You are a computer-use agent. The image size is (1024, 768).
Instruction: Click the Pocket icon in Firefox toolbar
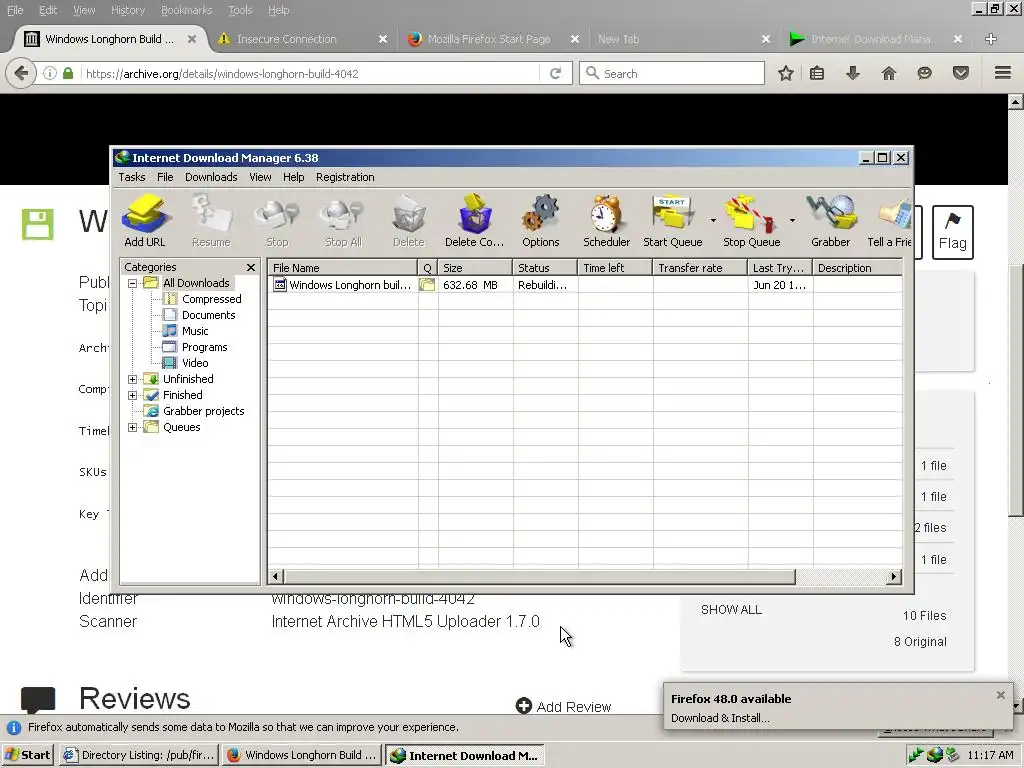[x=961, y=73]
